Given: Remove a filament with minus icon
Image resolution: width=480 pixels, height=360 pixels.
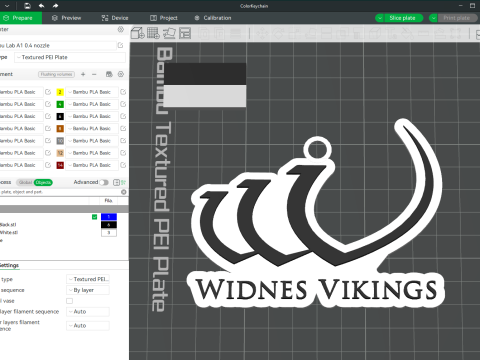Looking at the screenshot, I should 94,74.
